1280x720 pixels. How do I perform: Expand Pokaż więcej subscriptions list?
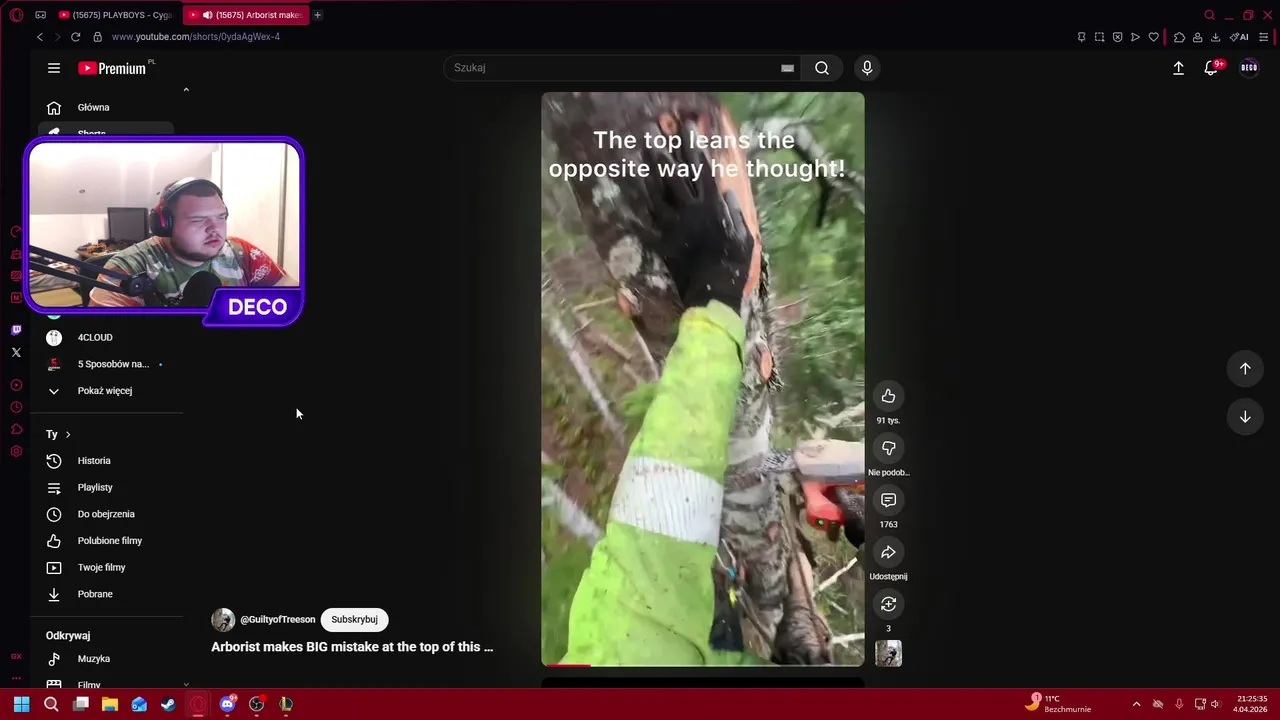[105, 391]
